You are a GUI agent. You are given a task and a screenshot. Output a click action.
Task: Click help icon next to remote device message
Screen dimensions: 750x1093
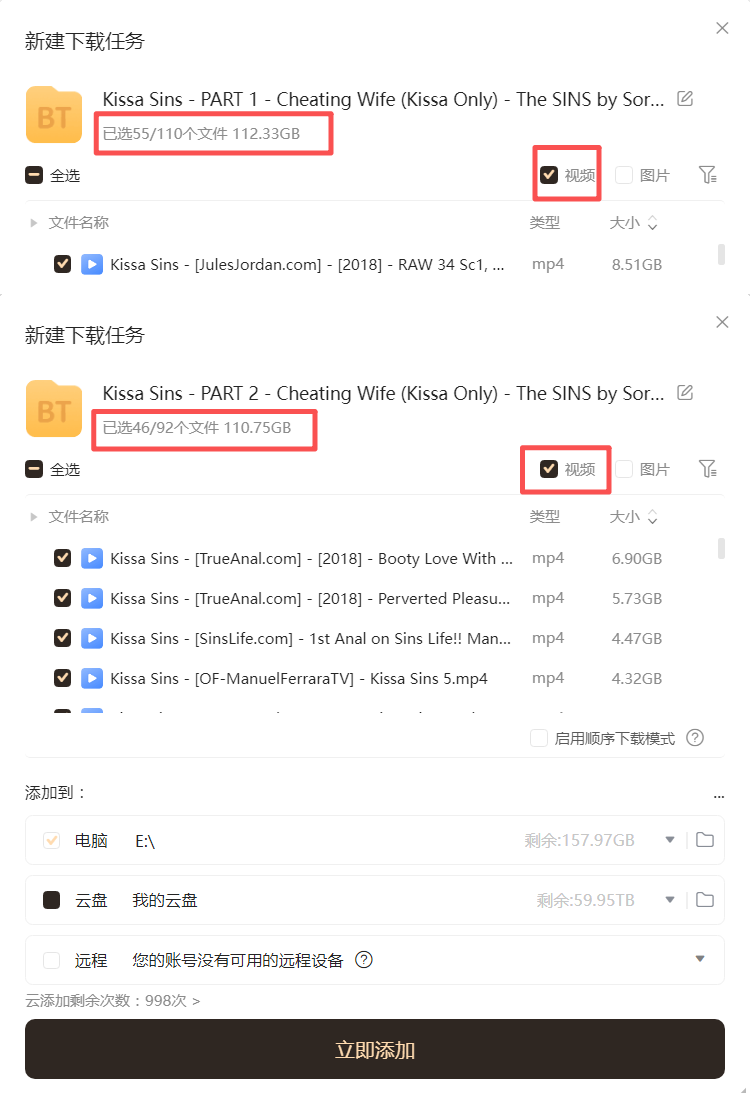click(364, 960)
